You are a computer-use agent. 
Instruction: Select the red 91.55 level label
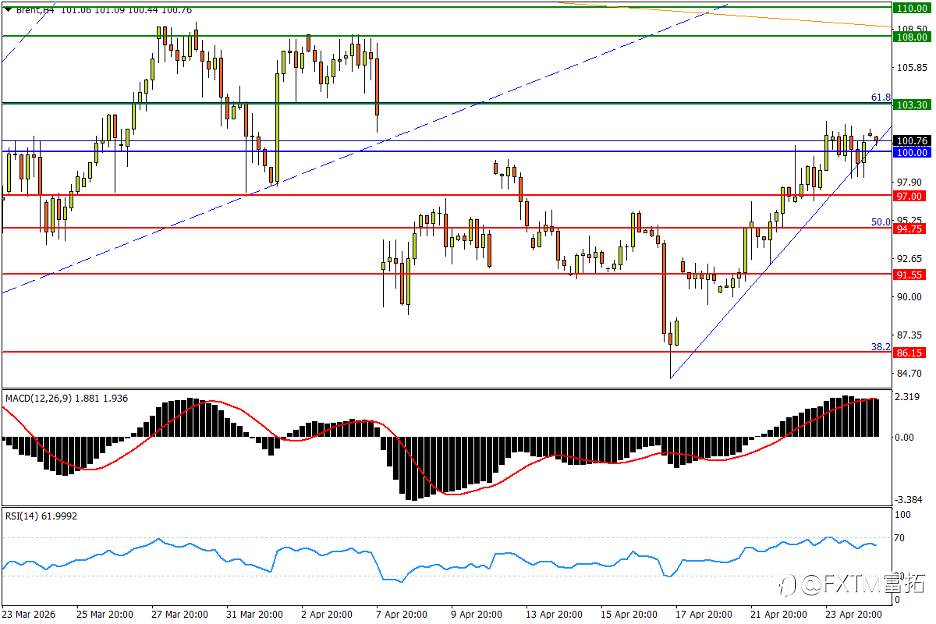pyautogui.click(x=909, y=275)
